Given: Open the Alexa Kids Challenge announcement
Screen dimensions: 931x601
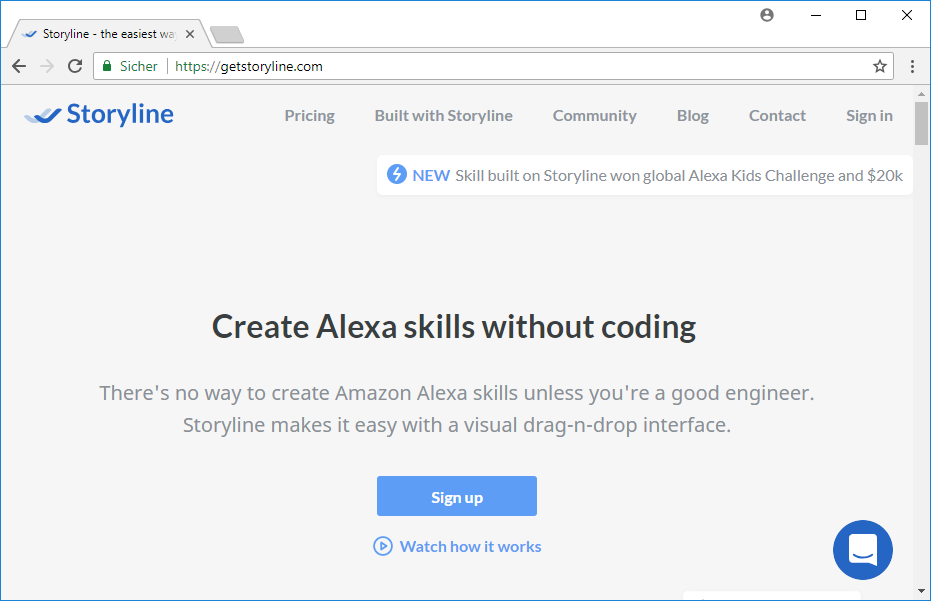Looking at the screenshot, I should pyautogui.click(x=678, y=176).
